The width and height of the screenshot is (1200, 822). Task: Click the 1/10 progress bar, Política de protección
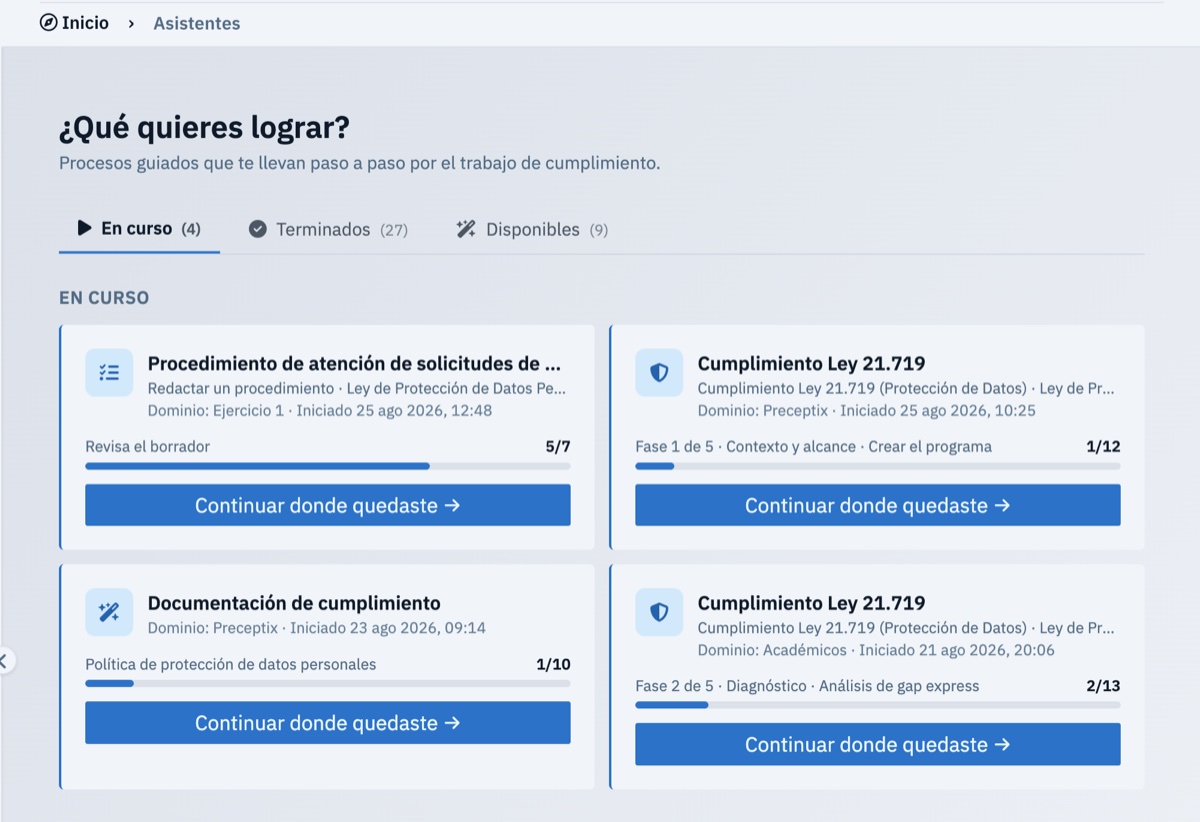point(328,684)
